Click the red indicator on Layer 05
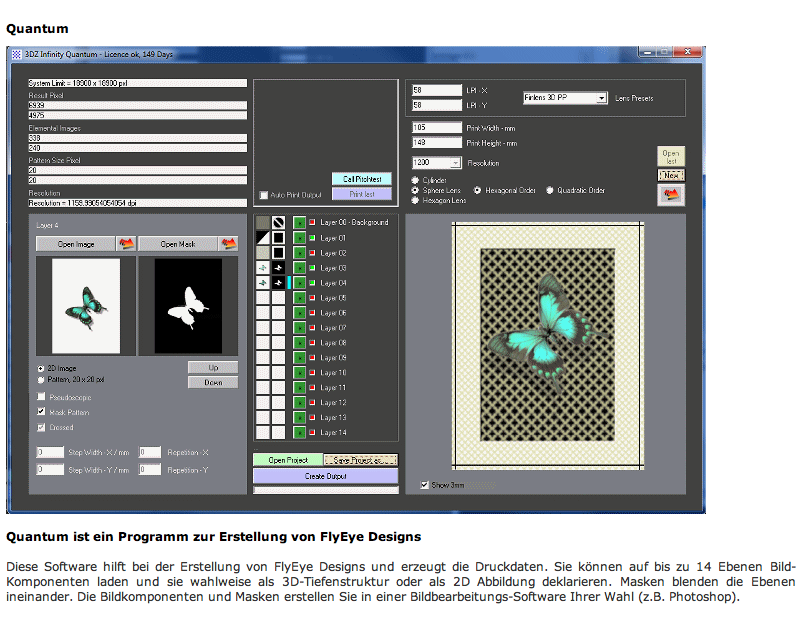The height and width of the screenshot is (621, 808). [x=312, y=298]
